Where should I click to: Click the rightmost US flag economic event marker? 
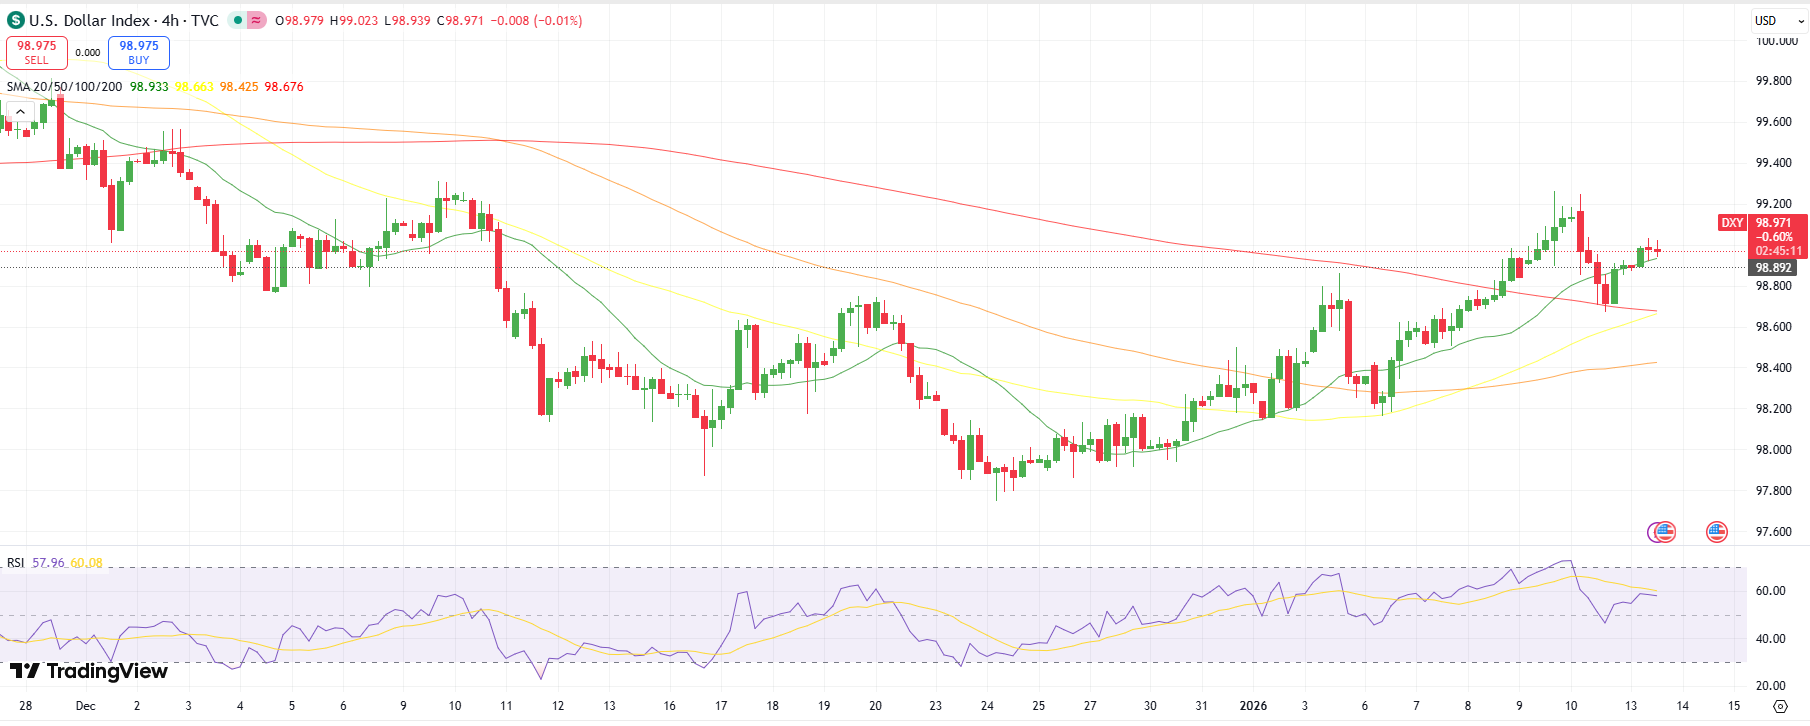1717,532
